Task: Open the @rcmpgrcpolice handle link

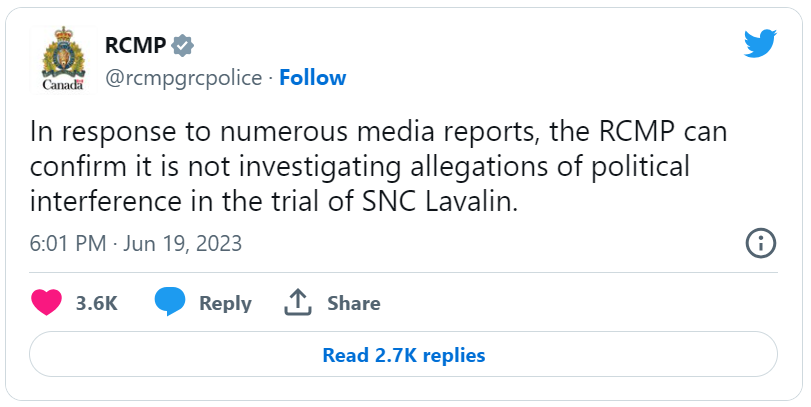Action: (x=184, y=79)
